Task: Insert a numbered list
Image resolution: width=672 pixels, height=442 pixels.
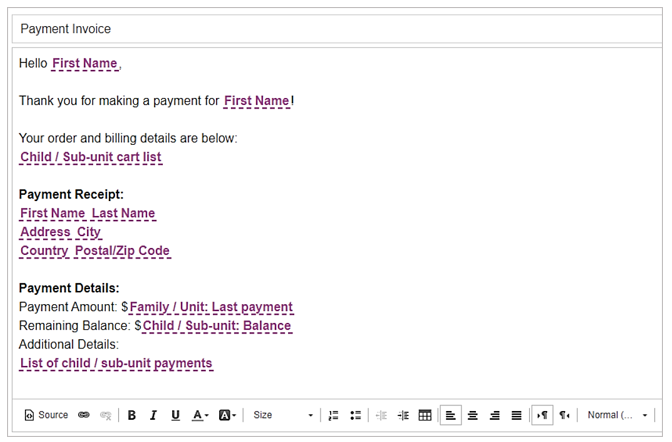Action: pyautogui.click(x=333, y=415)
